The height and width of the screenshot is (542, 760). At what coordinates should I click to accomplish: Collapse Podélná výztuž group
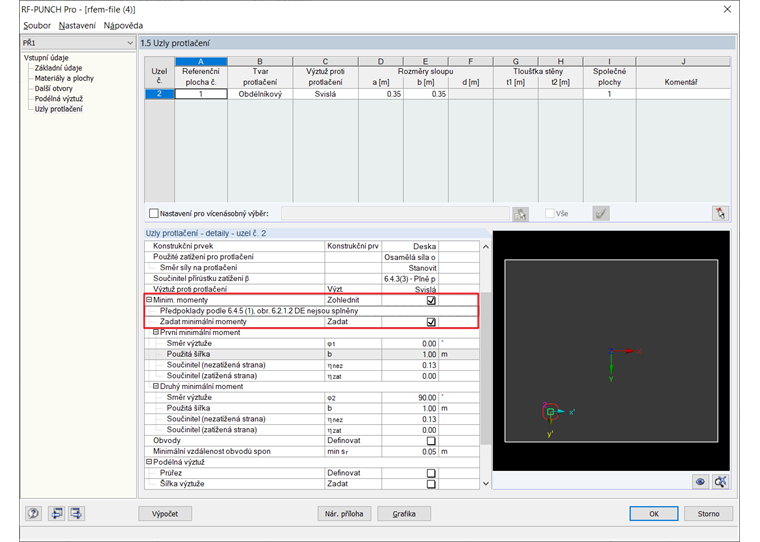click(149, 462)
